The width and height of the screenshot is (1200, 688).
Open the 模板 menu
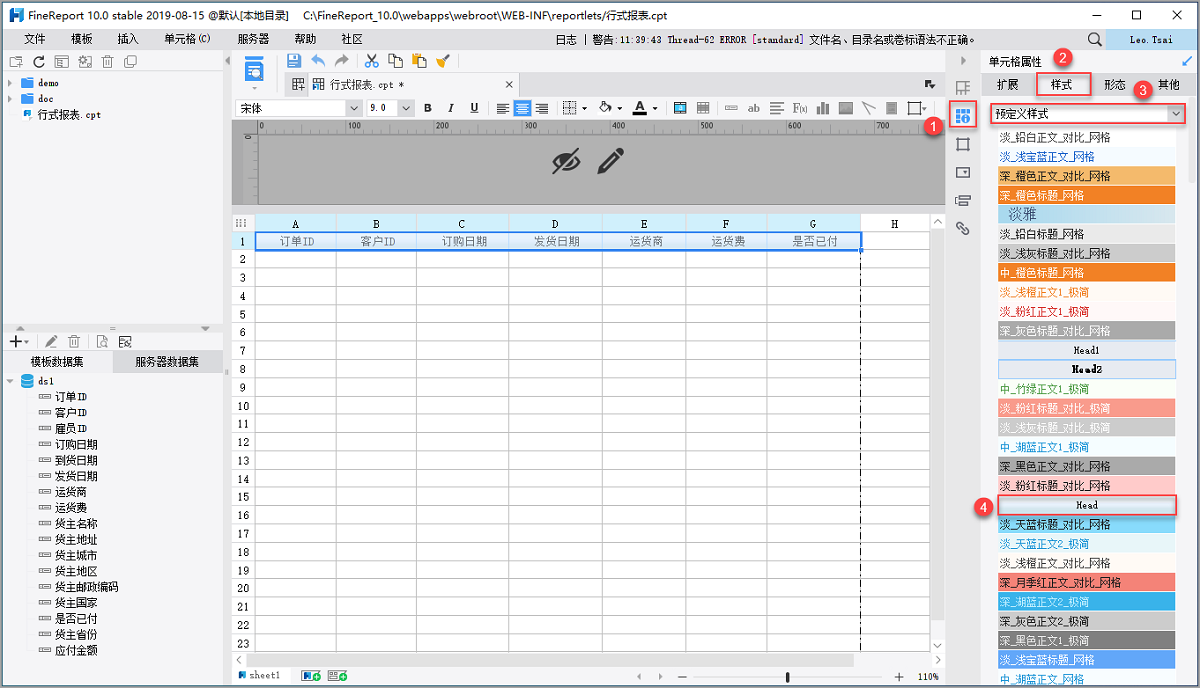pos(82,39)
